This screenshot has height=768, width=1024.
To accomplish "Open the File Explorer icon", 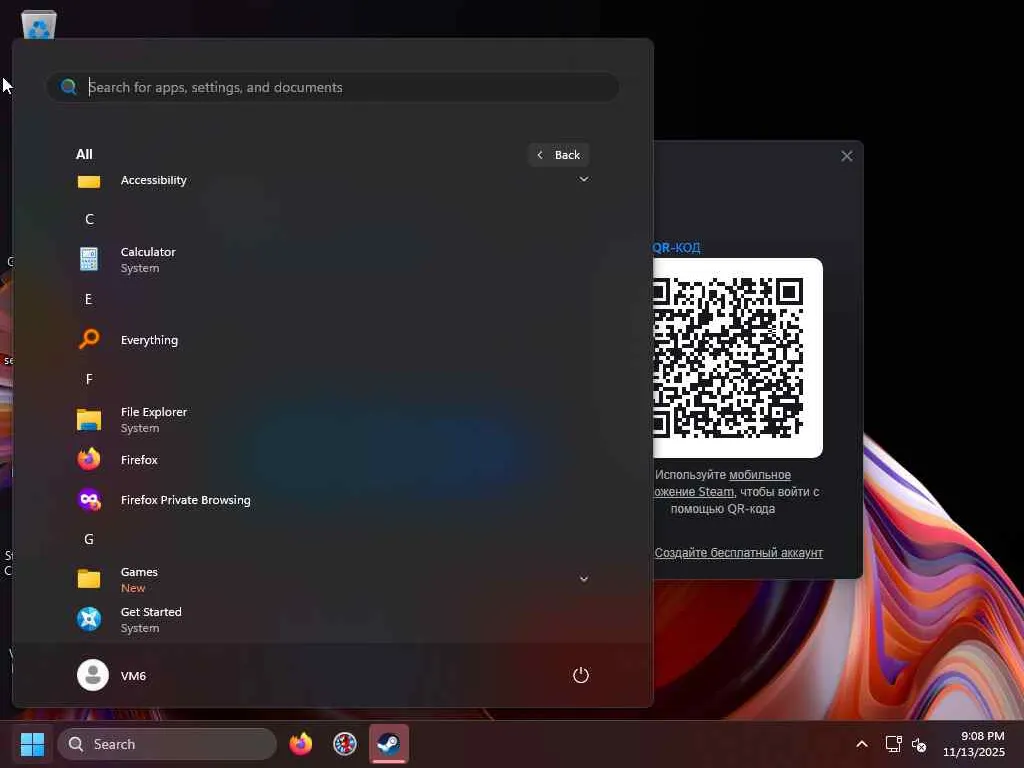I will [x=89, y=420].
